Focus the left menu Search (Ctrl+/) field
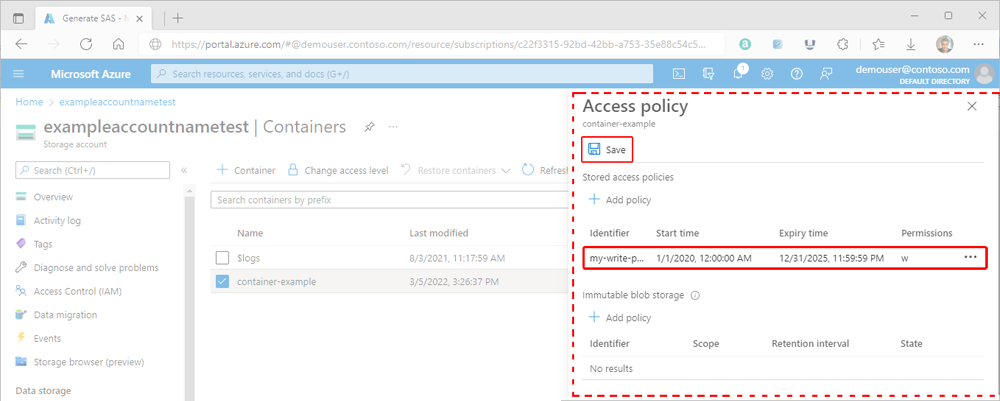 [92, 170]
